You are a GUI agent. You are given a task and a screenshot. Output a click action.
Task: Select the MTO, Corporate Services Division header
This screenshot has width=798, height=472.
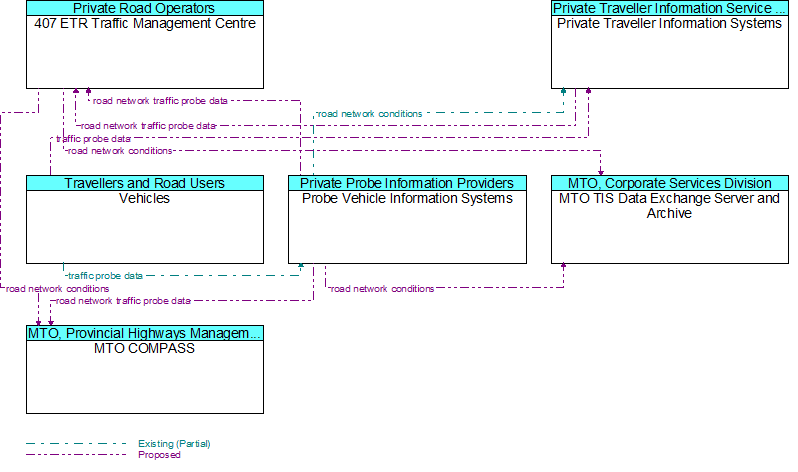670,183
